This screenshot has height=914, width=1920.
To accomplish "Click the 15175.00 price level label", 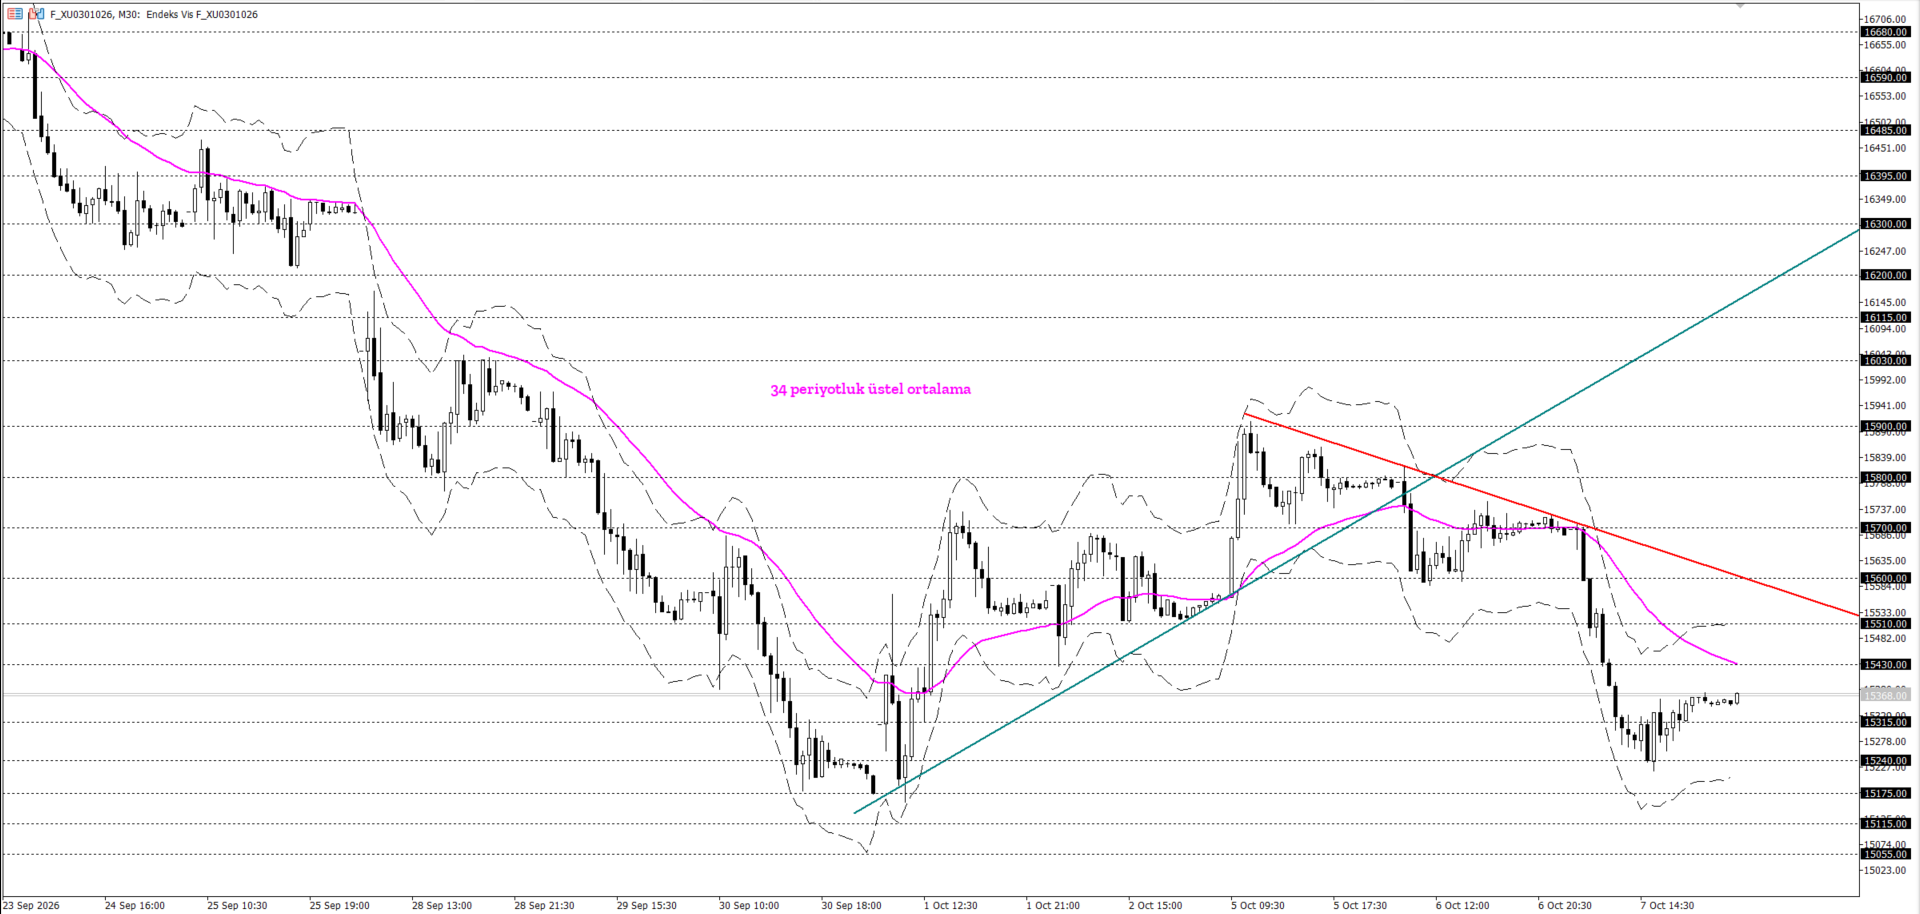I will tap(1885, 793).
